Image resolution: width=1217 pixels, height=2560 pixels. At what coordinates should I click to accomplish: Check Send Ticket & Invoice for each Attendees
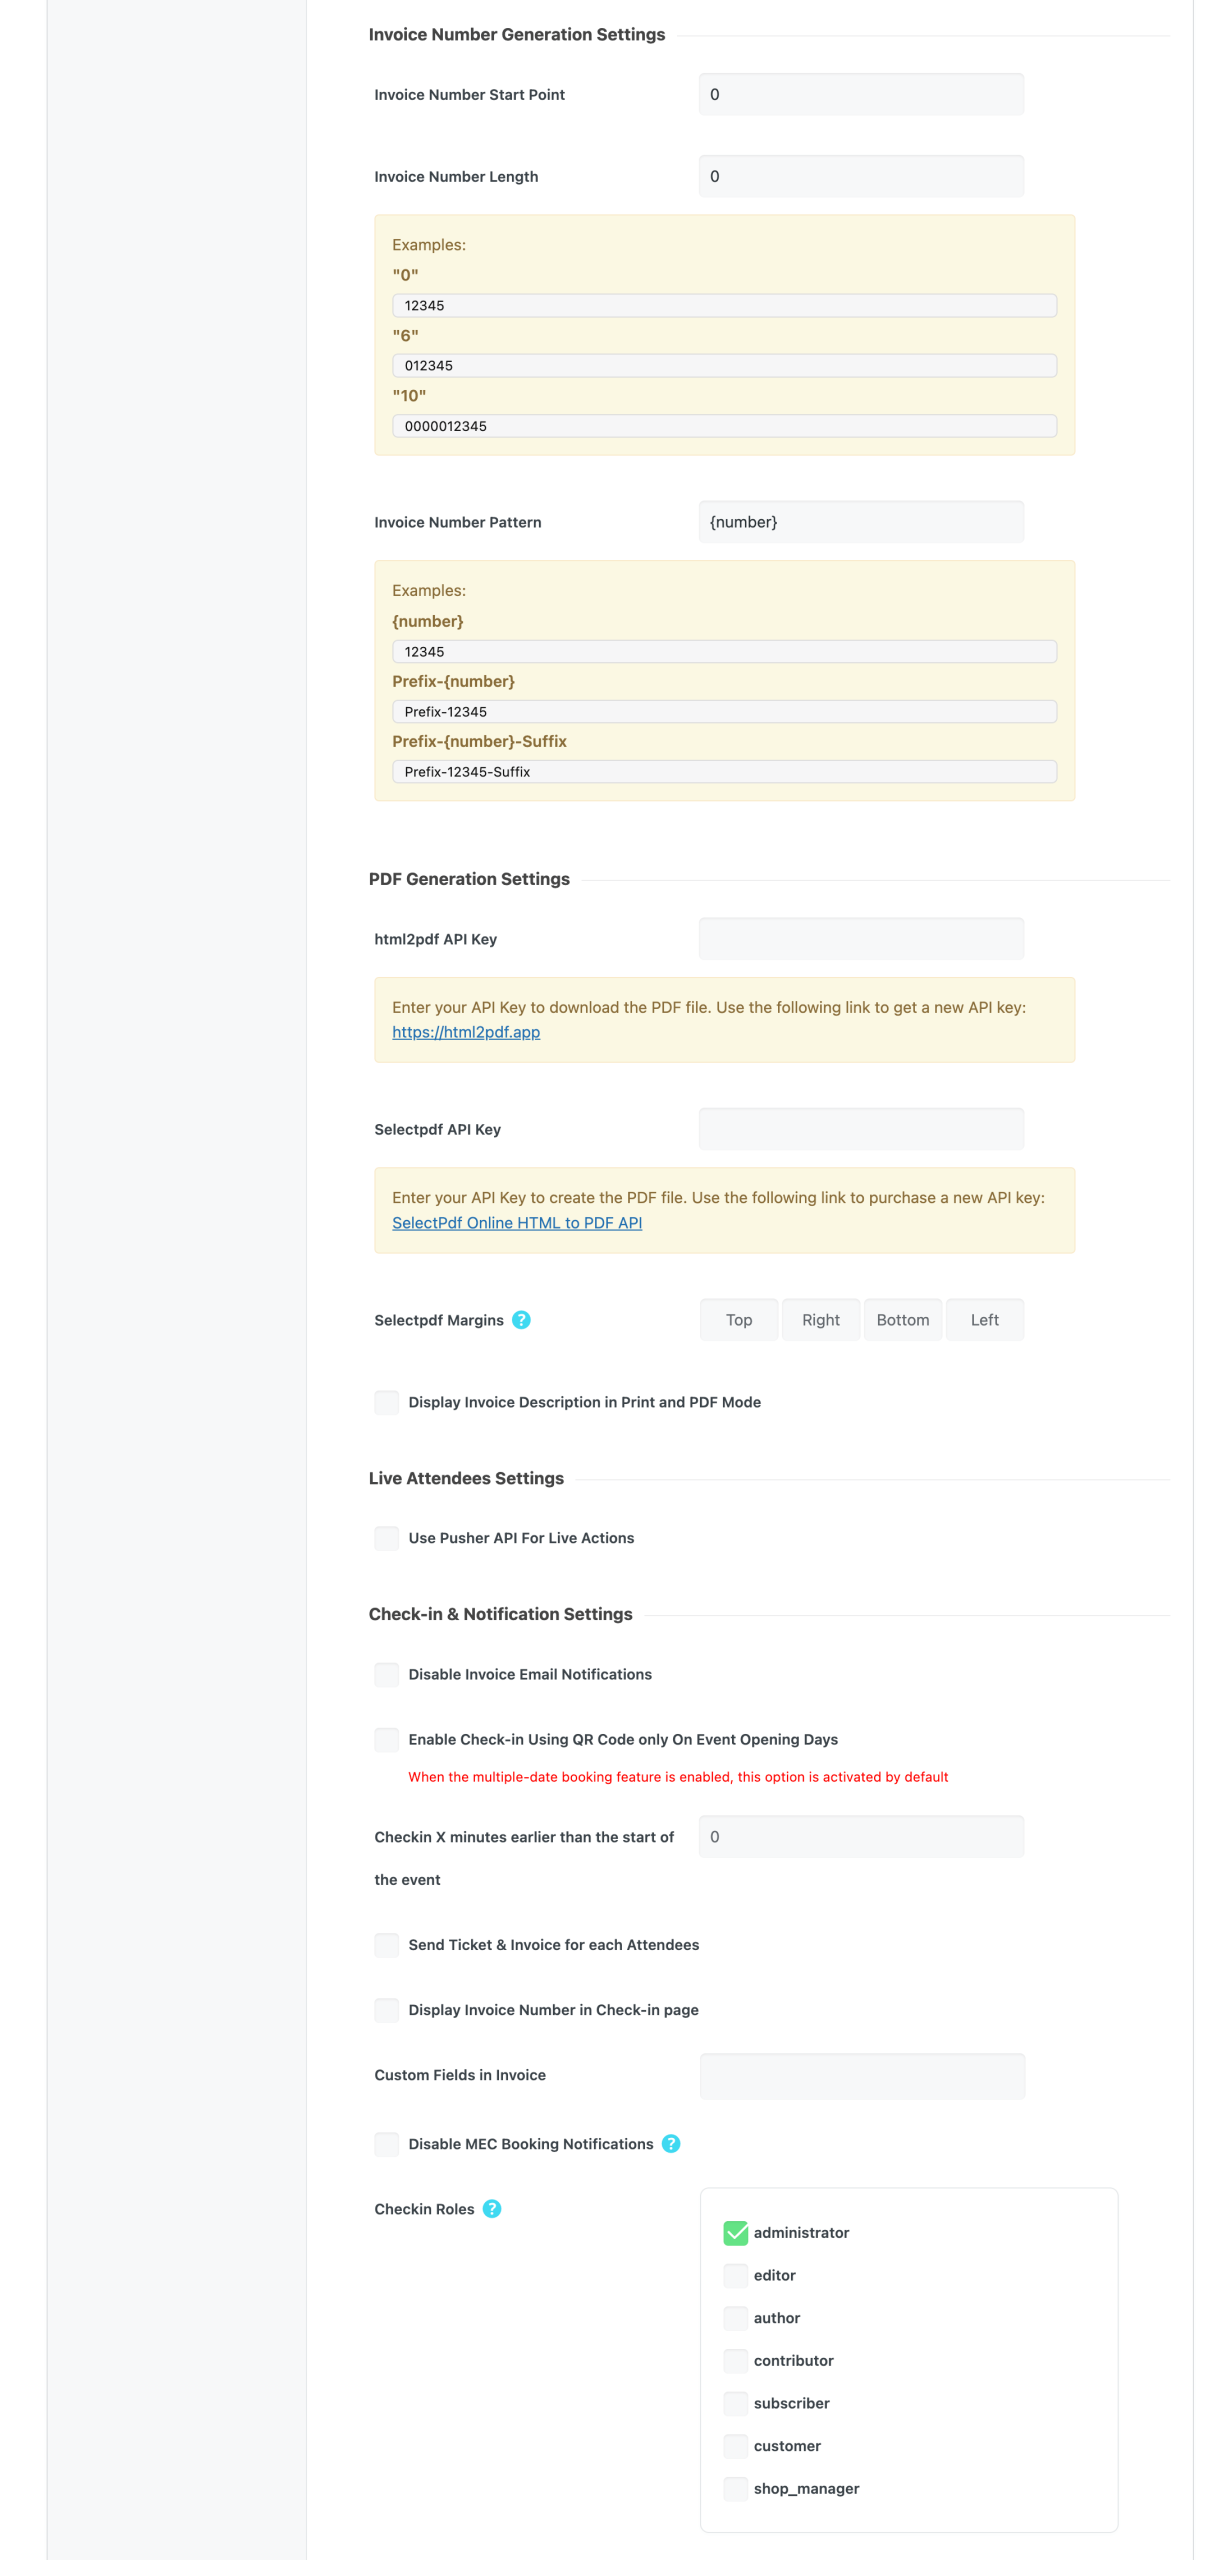coord(387,1944)
